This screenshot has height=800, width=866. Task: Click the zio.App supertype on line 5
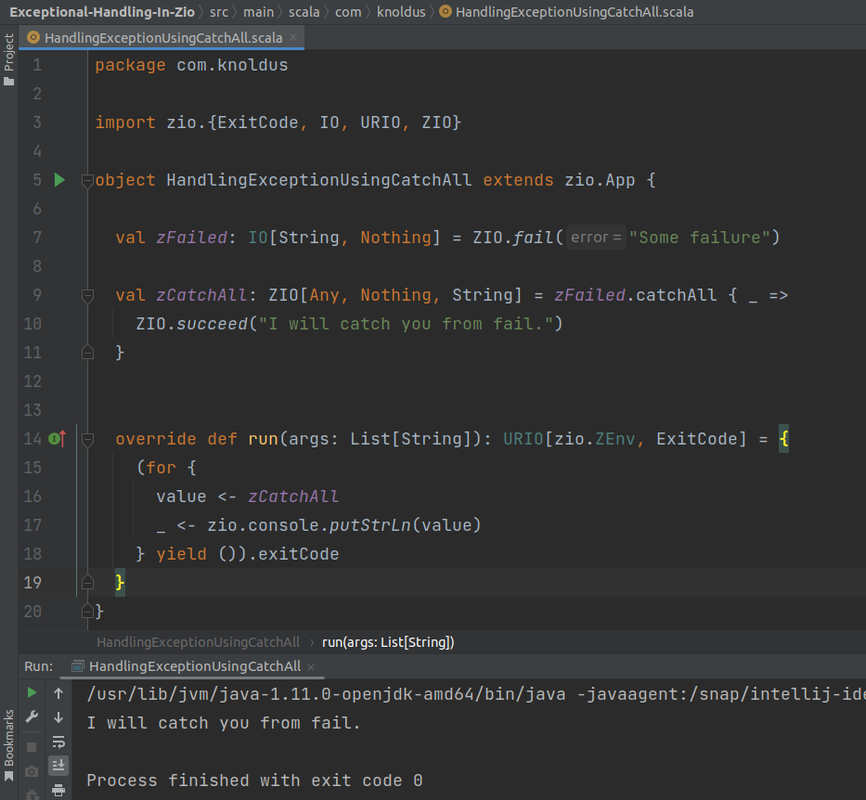[x=600, y=180]
